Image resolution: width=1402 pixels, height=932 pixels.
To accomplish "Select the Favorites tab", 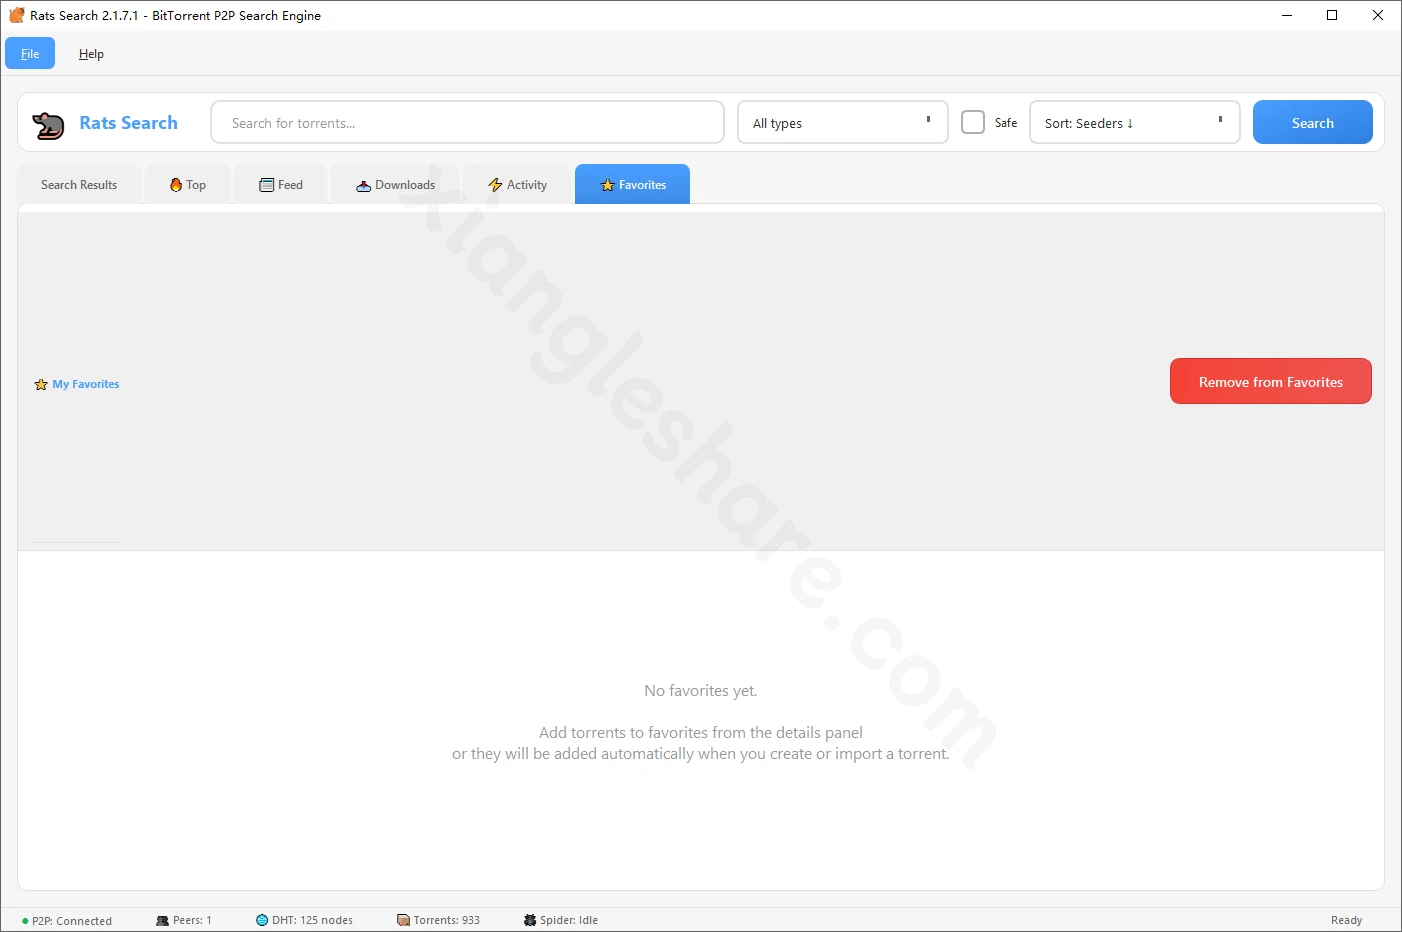I will click(632, 185).
